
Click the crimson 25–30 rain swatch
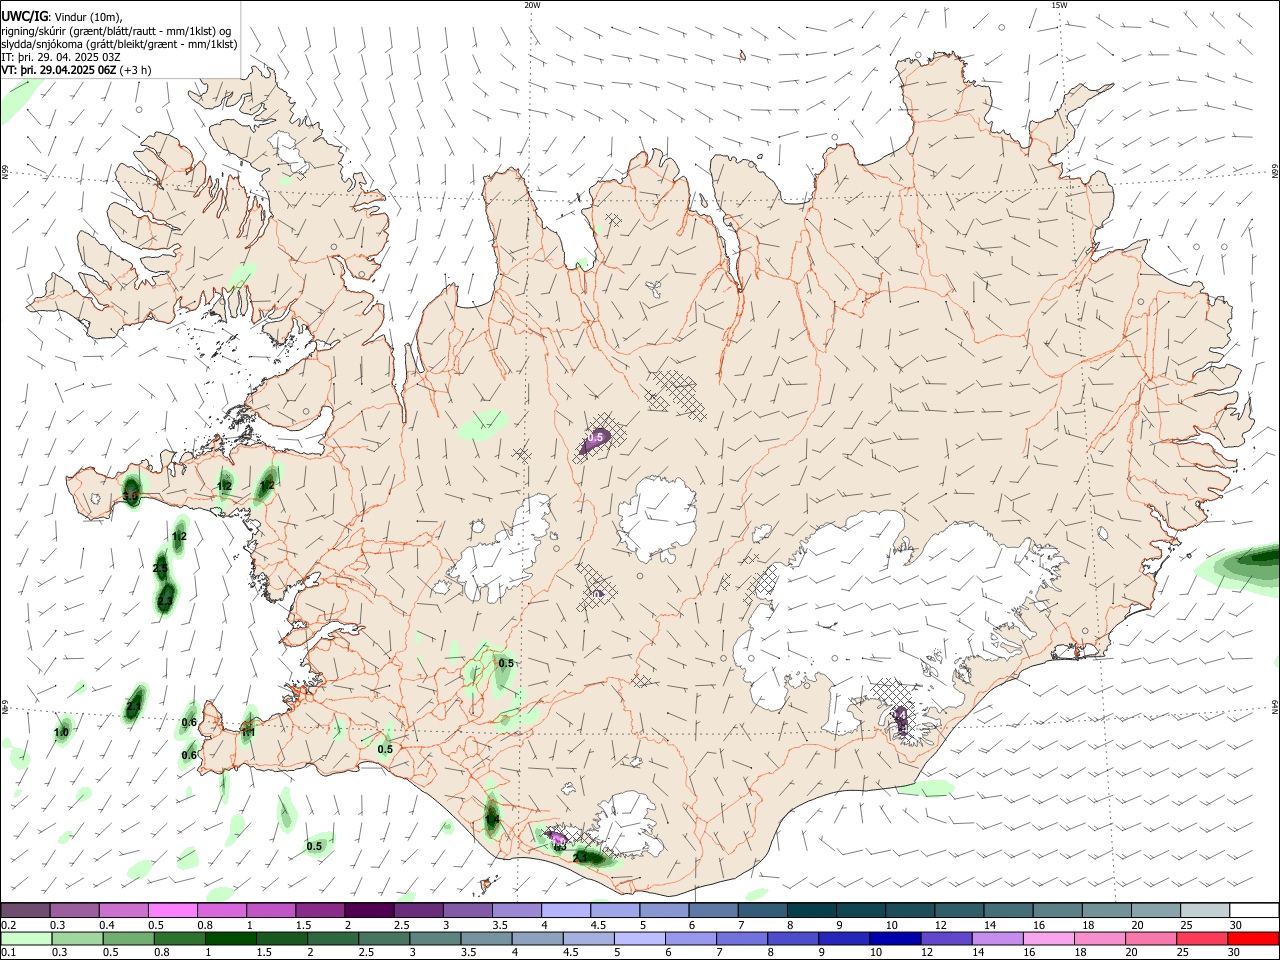[x=1203, y=938]
